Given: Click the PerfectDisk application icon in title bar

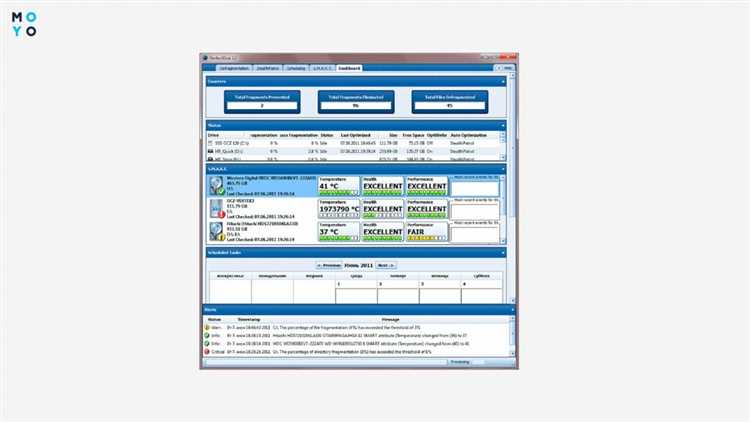Looking at the screenshot, I should (205, 58).
